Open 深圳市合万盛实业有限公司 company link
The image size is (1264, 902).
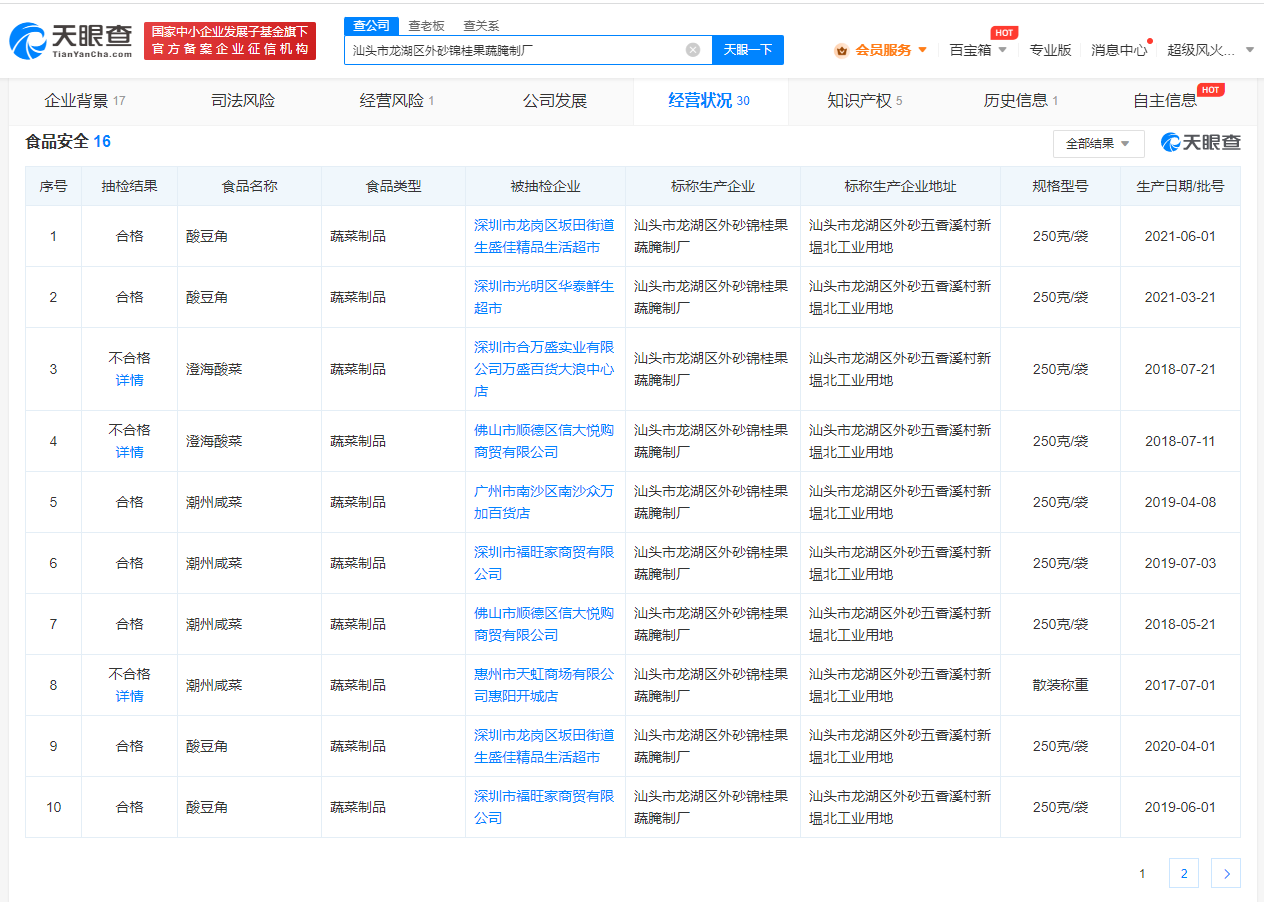coord(544,369)
